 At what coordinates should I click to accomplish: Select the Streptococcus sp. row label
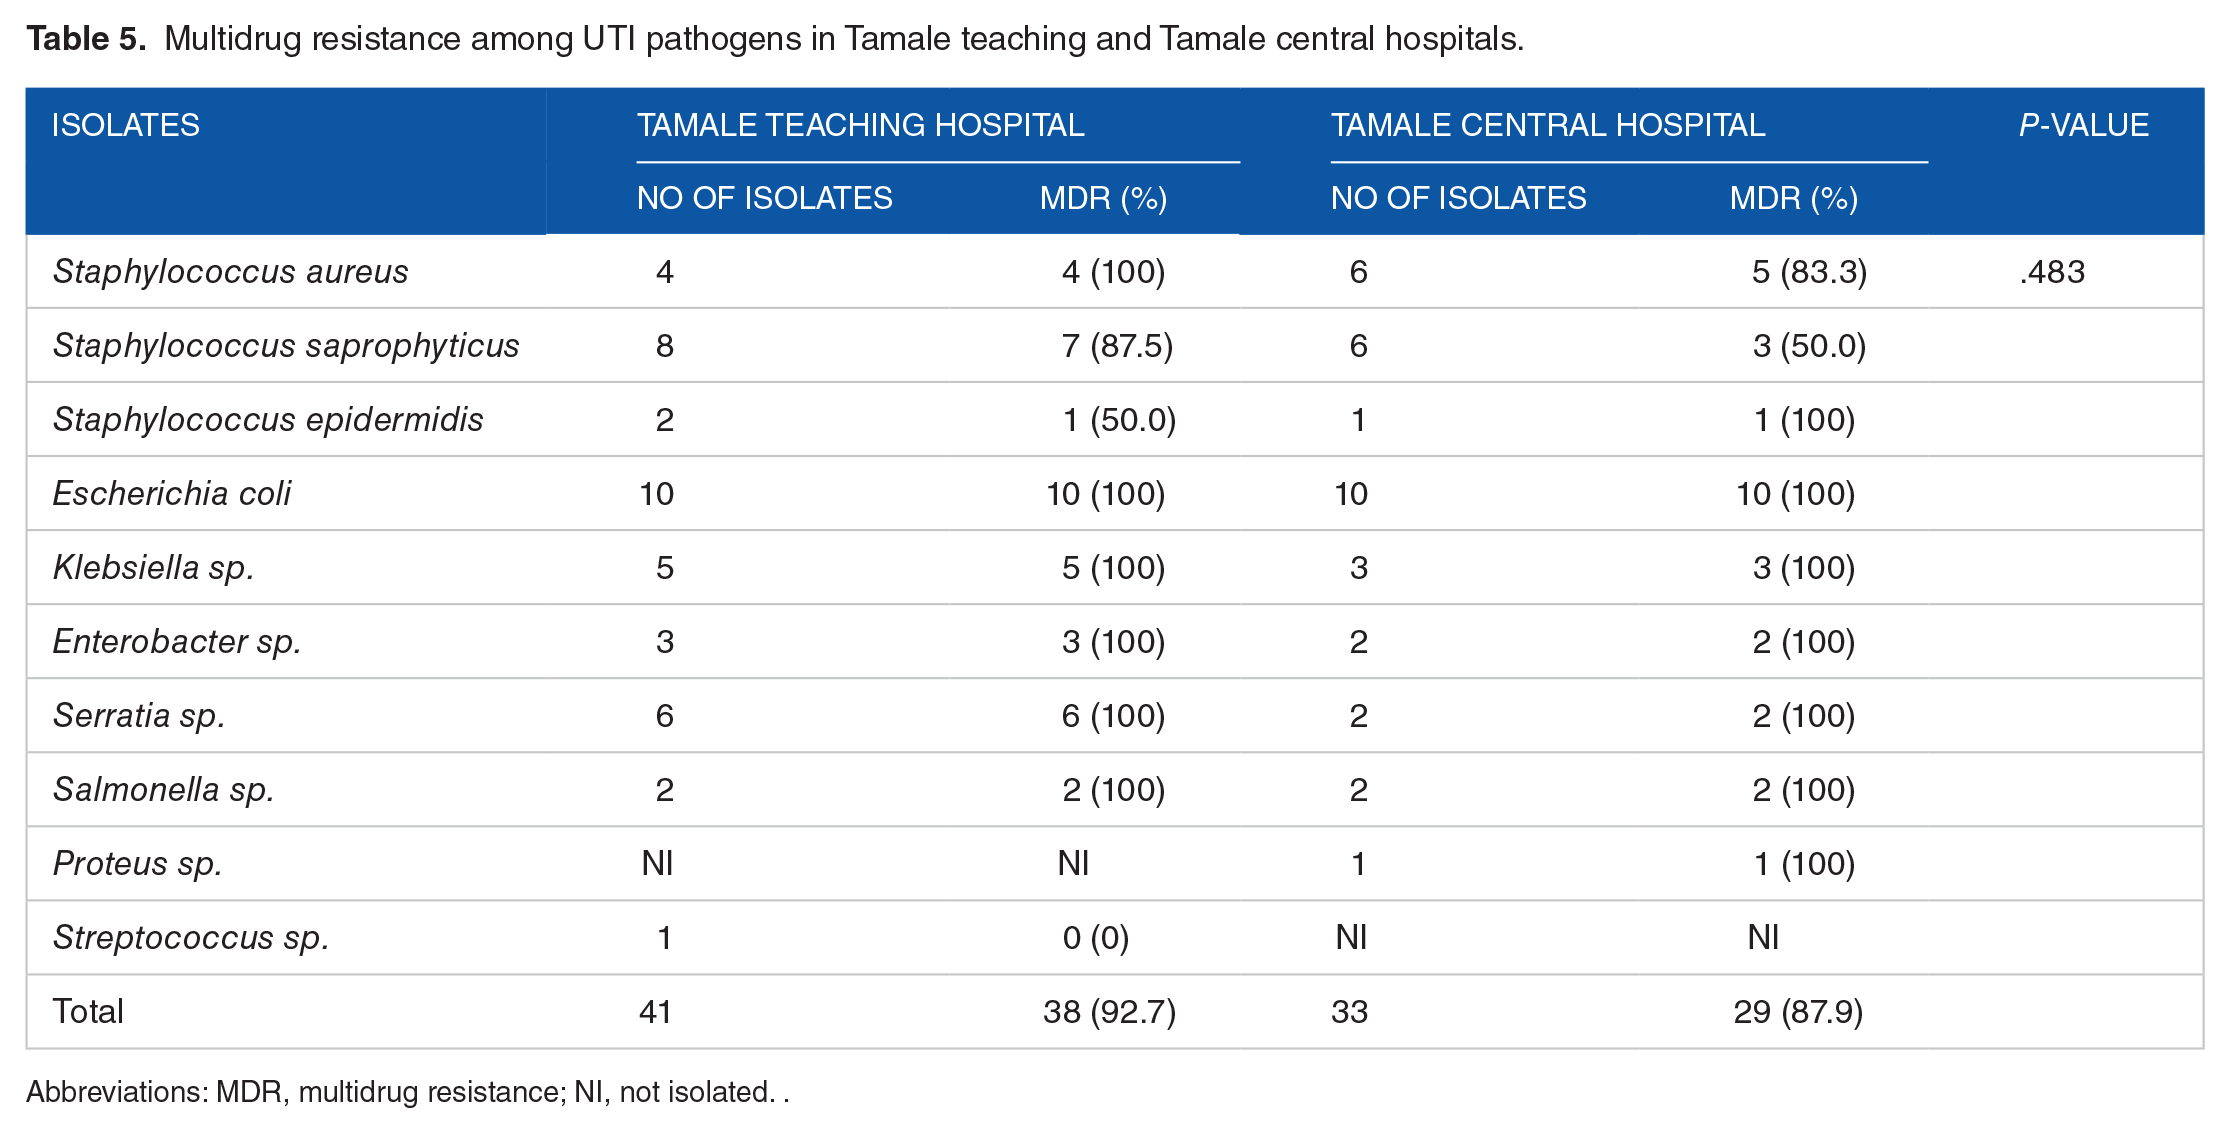tap(191, 937)
